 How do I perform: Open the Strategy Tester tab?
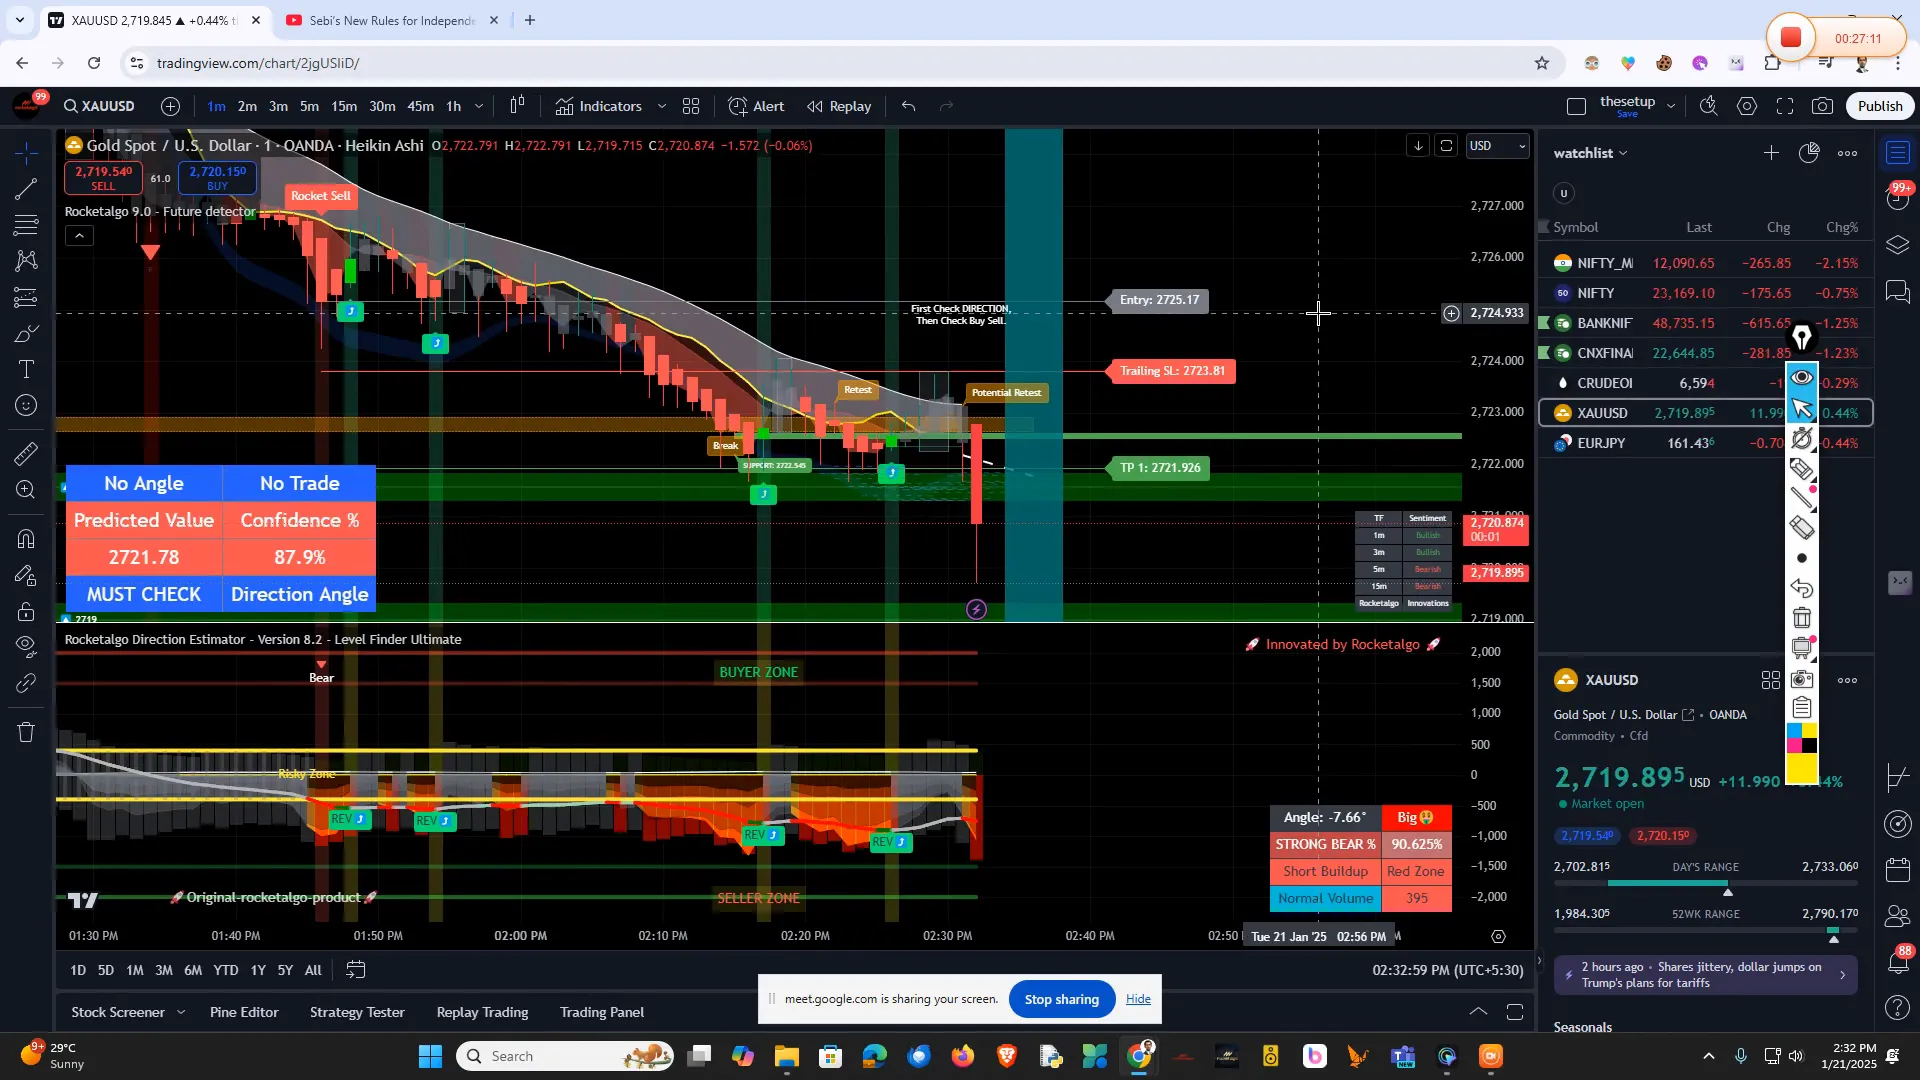pos(357,1012)
